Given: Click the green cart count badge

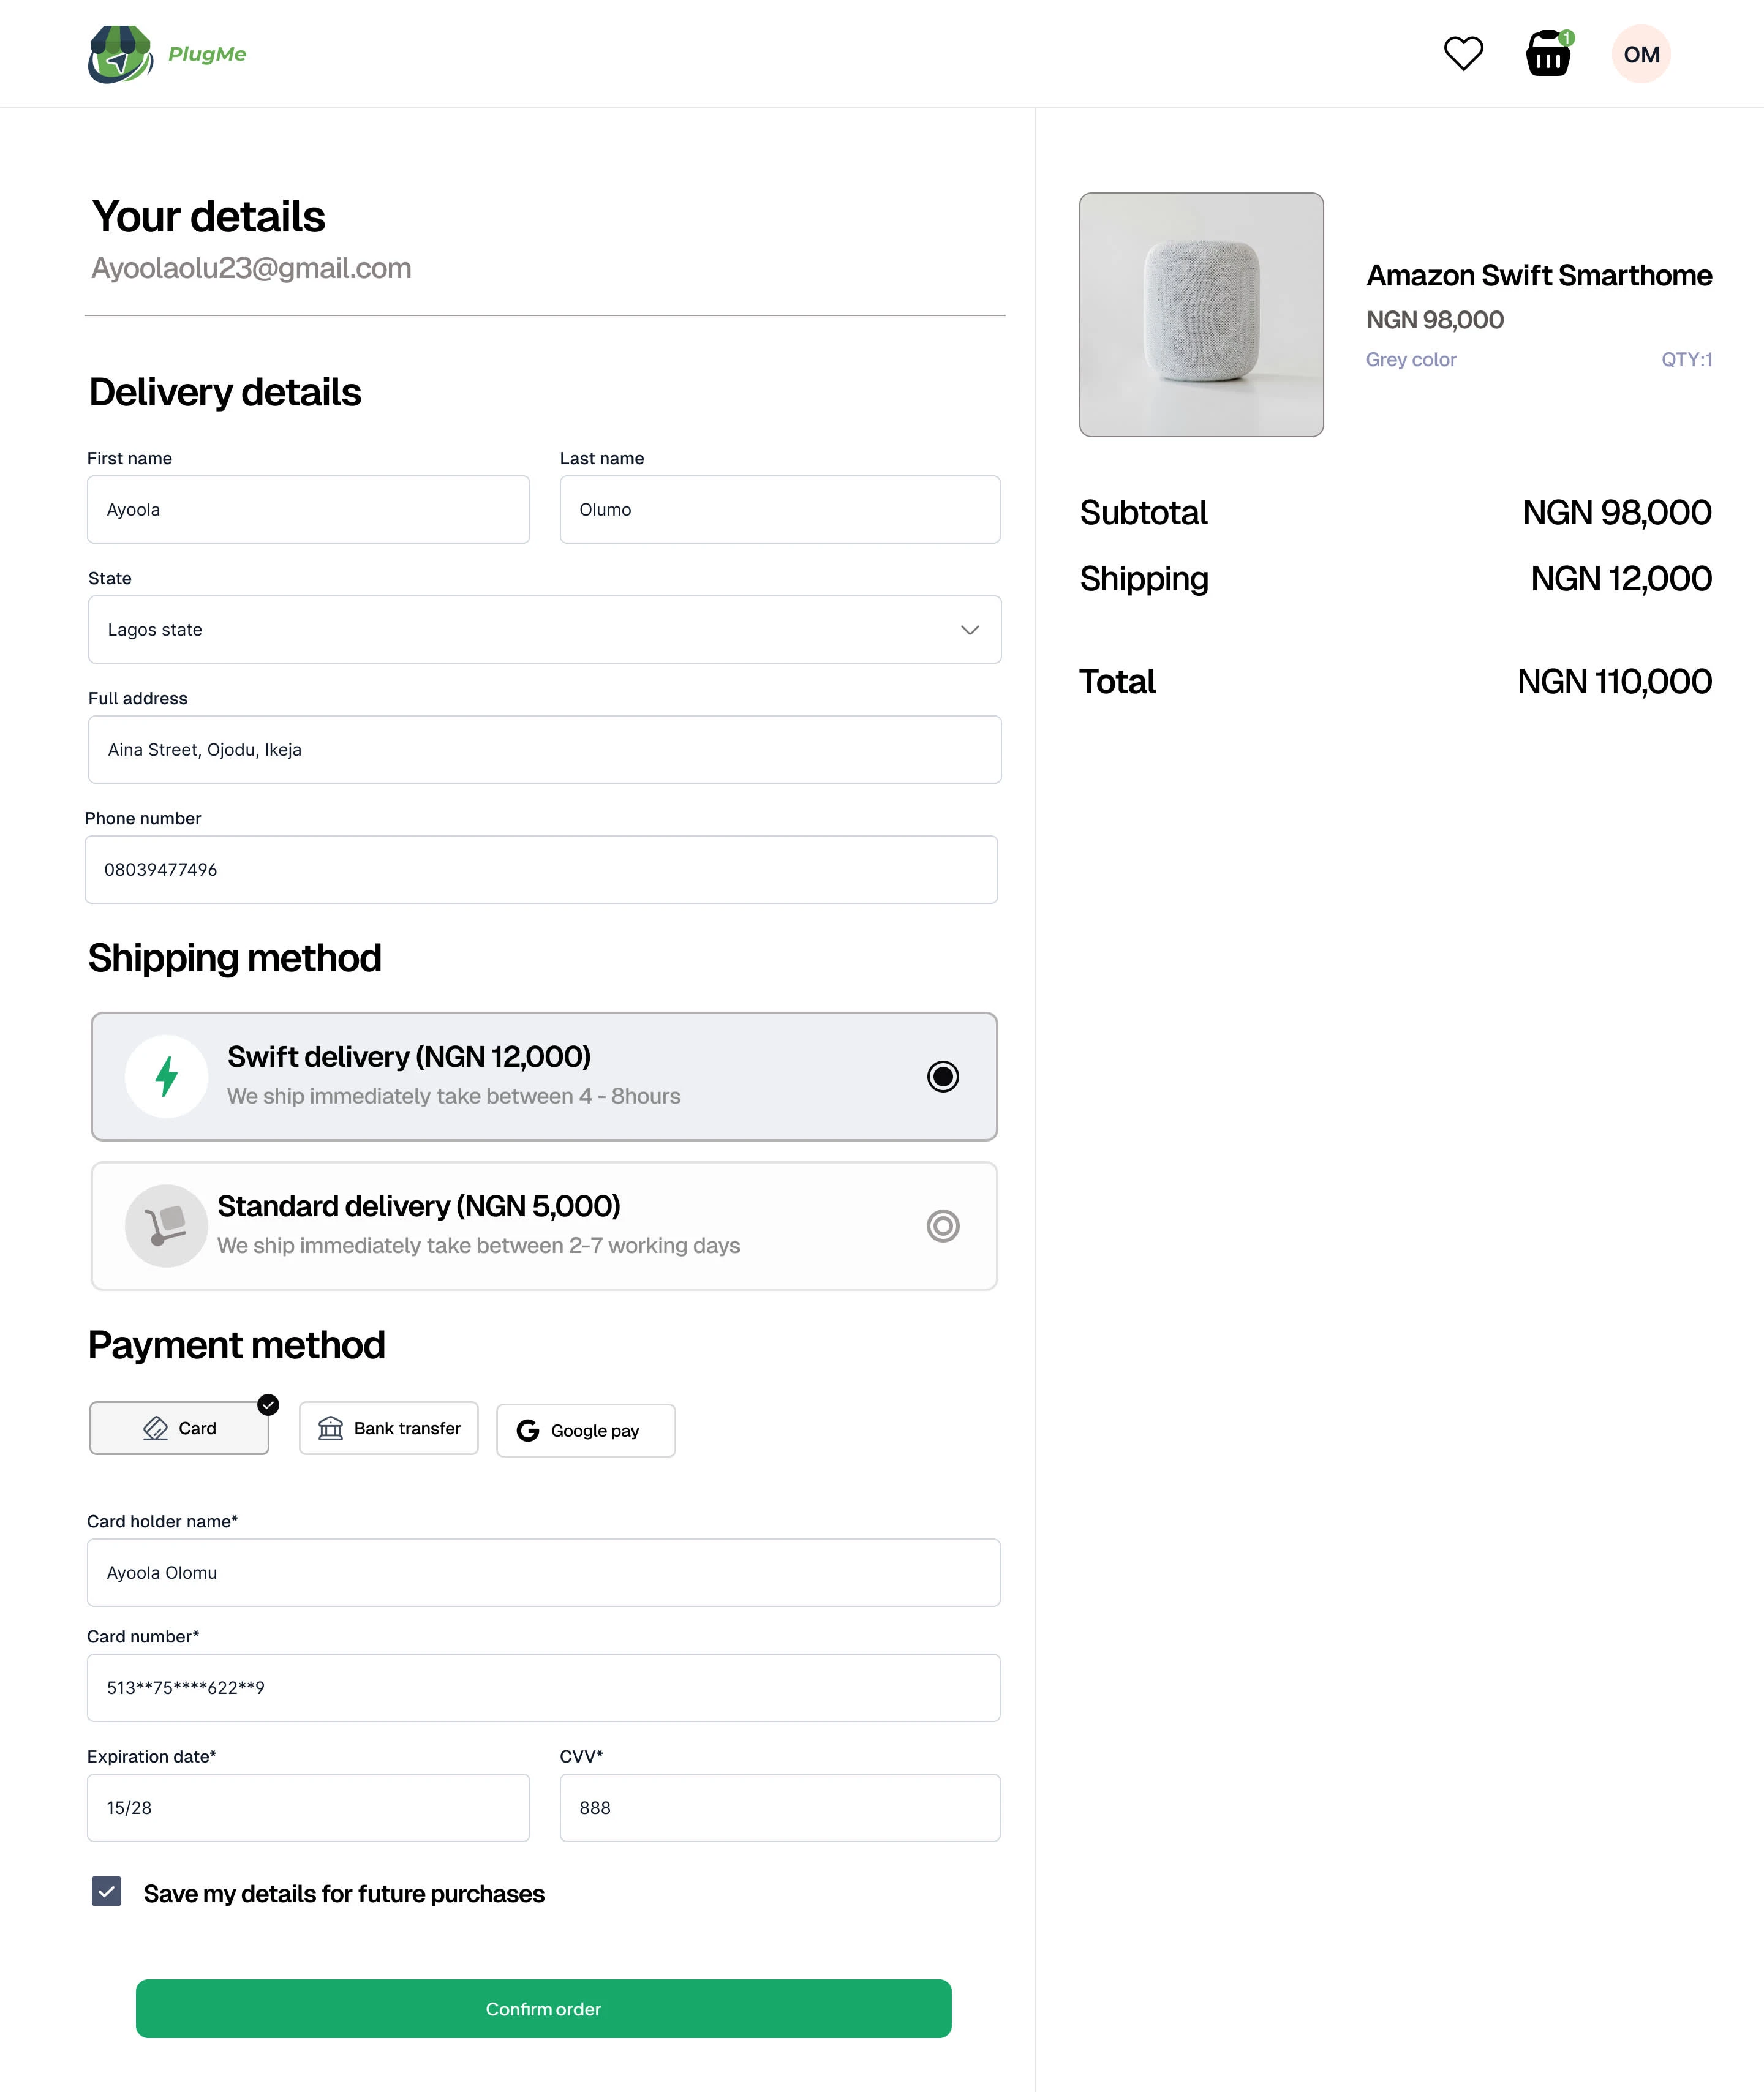Looking at the screenshot, I should point(1567,38).
